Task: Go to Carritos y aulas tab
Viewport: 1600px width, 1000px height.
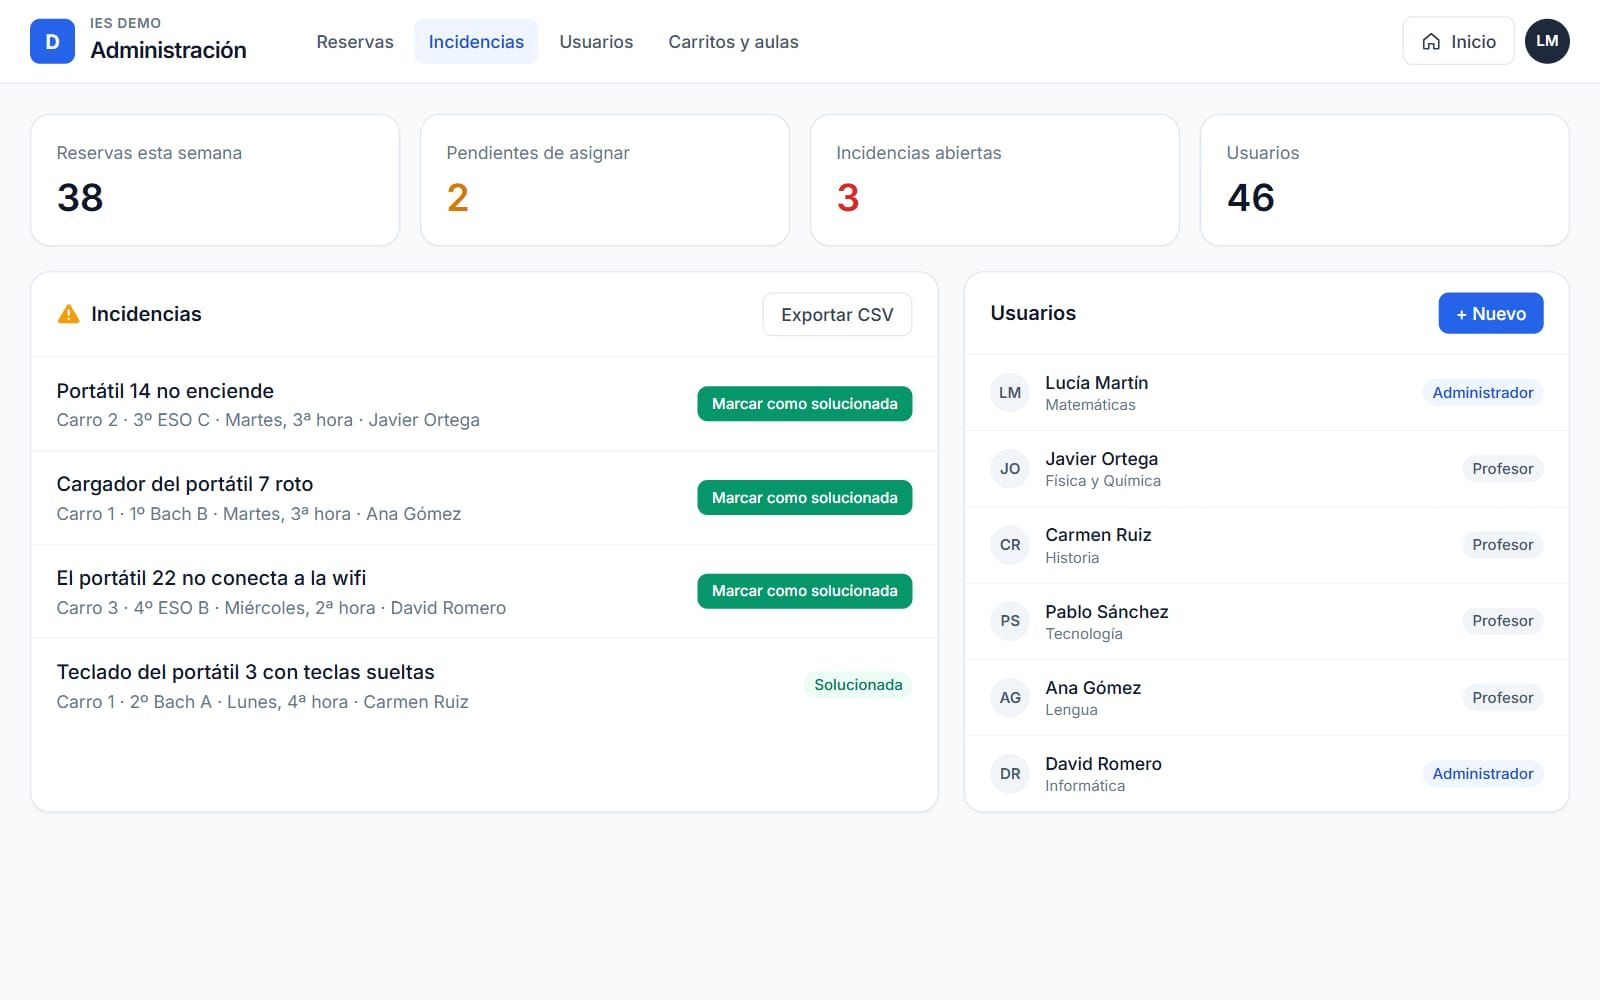Action: 733,42
